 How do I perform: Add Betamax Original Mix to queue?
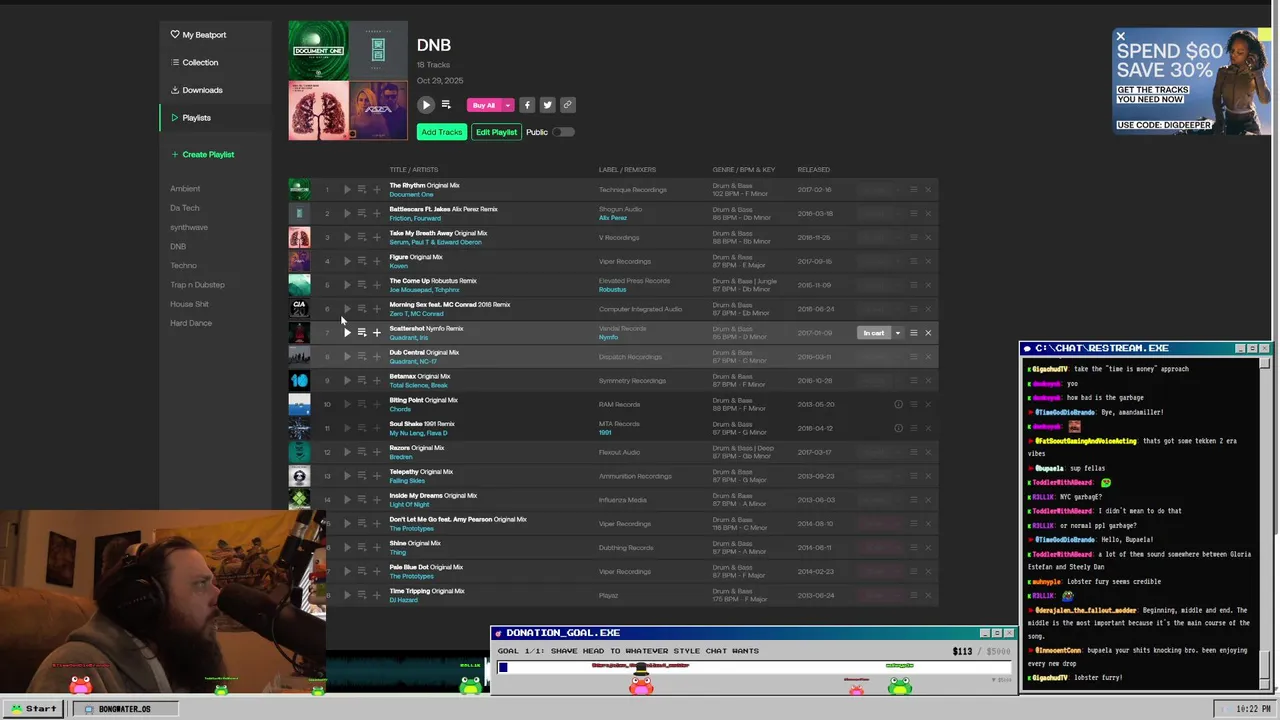pos(362,381)
